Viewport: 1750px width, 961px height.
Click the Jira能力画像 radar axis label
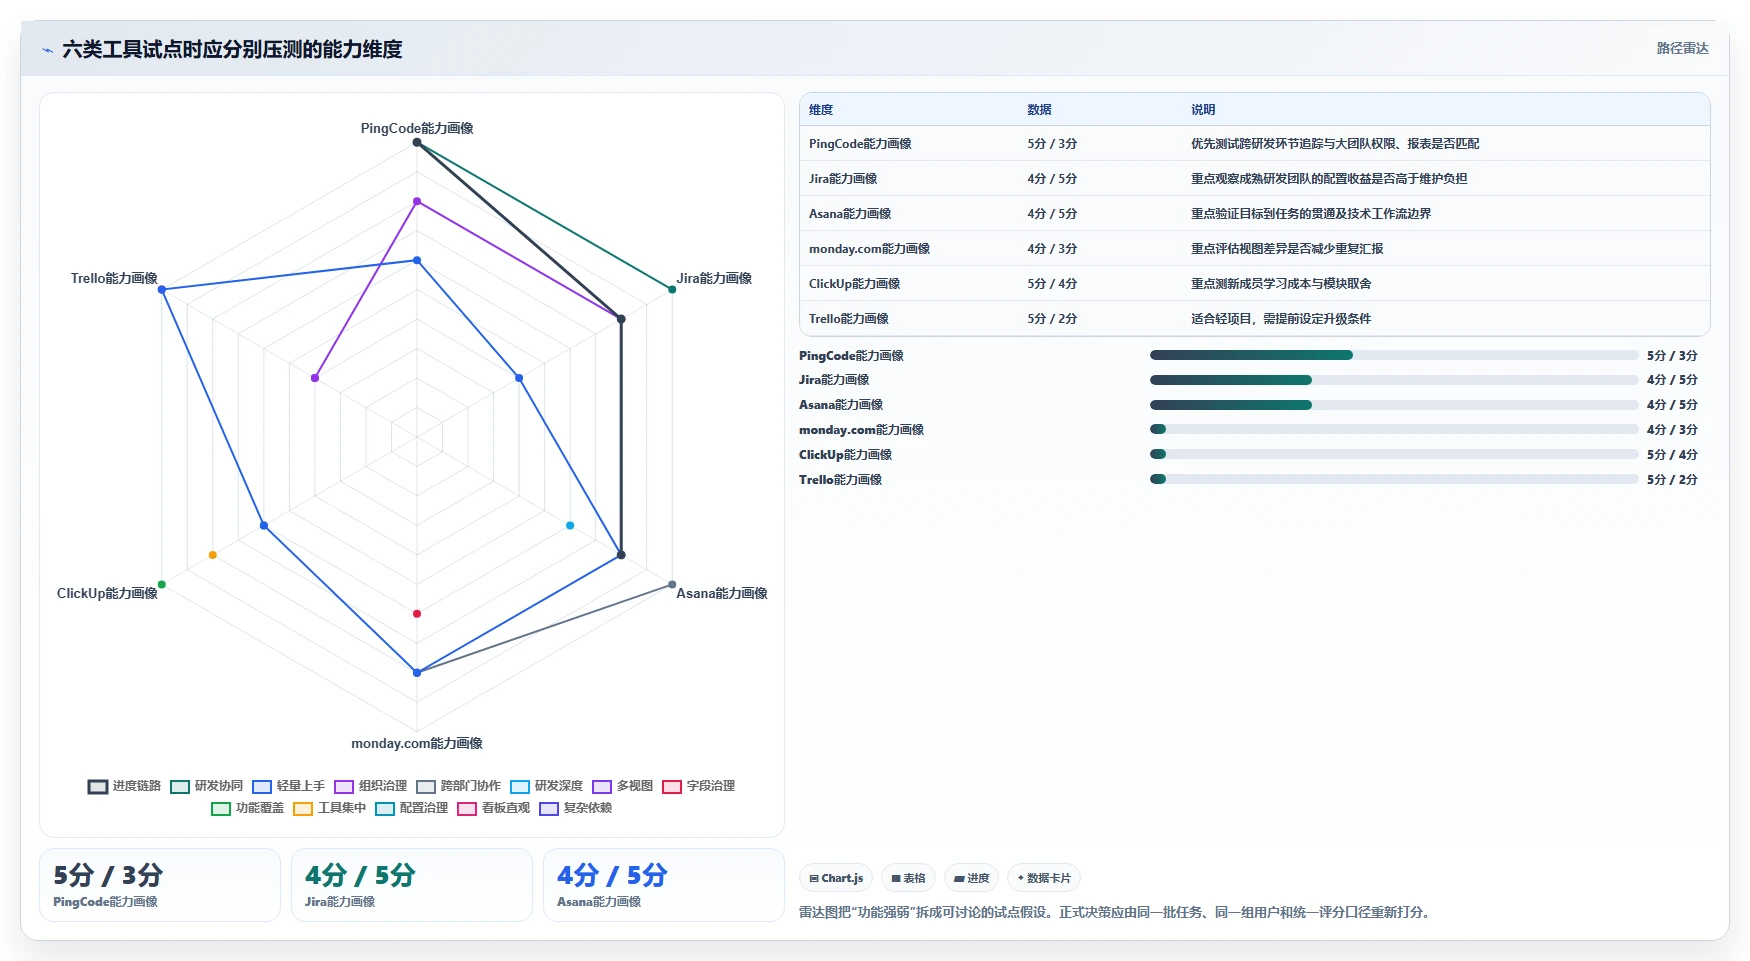pos(714,278)
